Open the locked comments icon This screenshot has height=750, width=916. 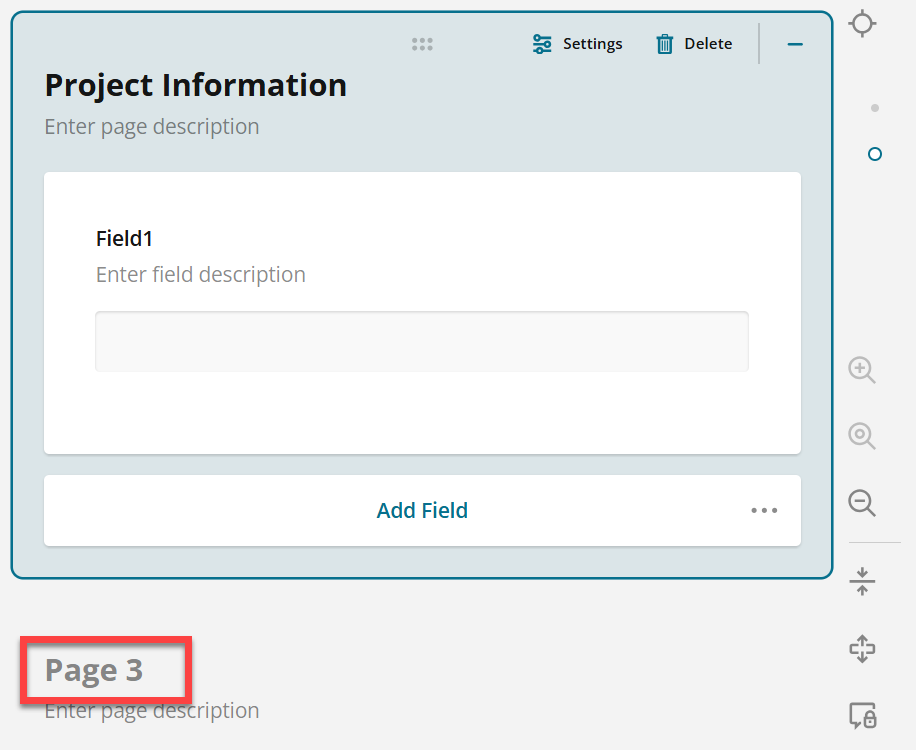[x=862, y=716]
